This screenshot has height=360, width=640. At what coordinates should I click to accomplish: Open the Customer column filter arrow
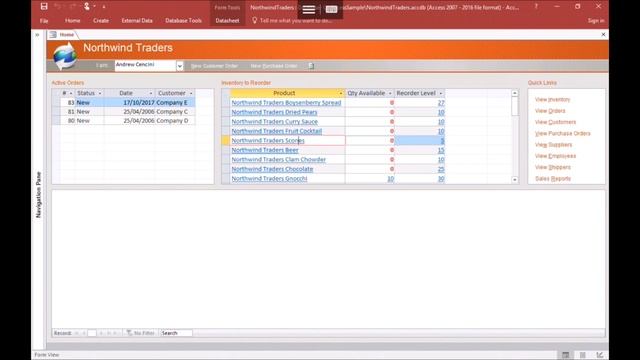point(191,93)
